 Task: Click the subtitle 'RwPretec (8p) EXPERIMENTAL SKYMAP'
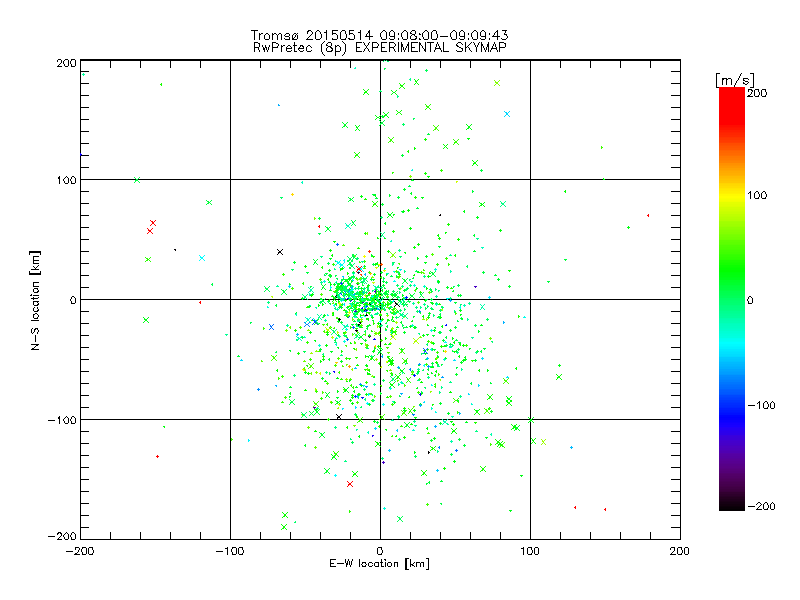pyautogui.click(x=380, y=48)
